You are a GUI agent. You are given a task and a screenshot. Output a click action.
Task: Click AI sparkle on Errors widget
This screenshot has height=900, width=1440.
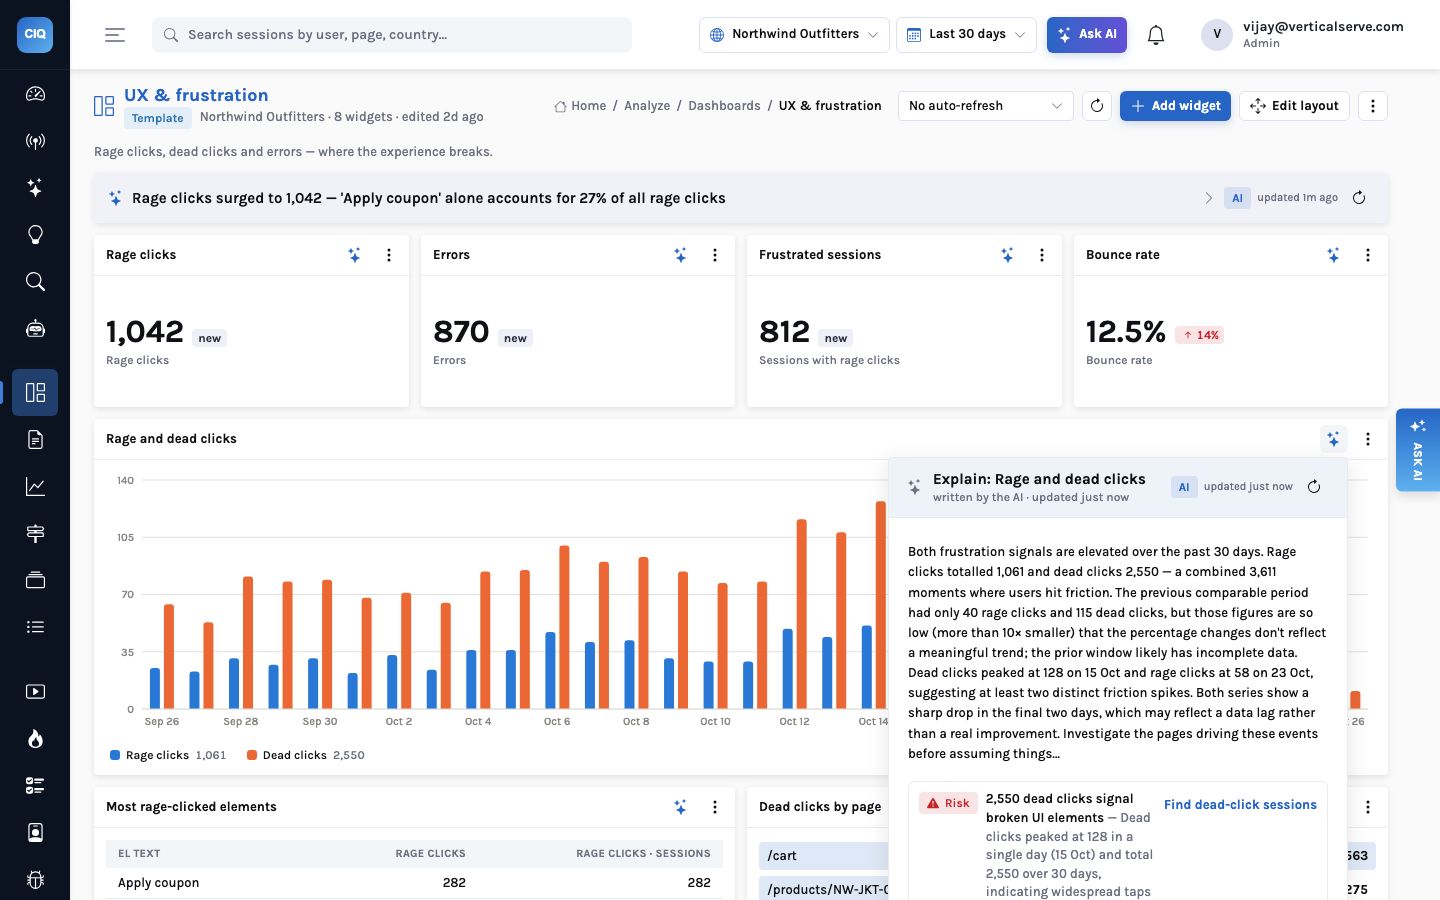(680, 255)
